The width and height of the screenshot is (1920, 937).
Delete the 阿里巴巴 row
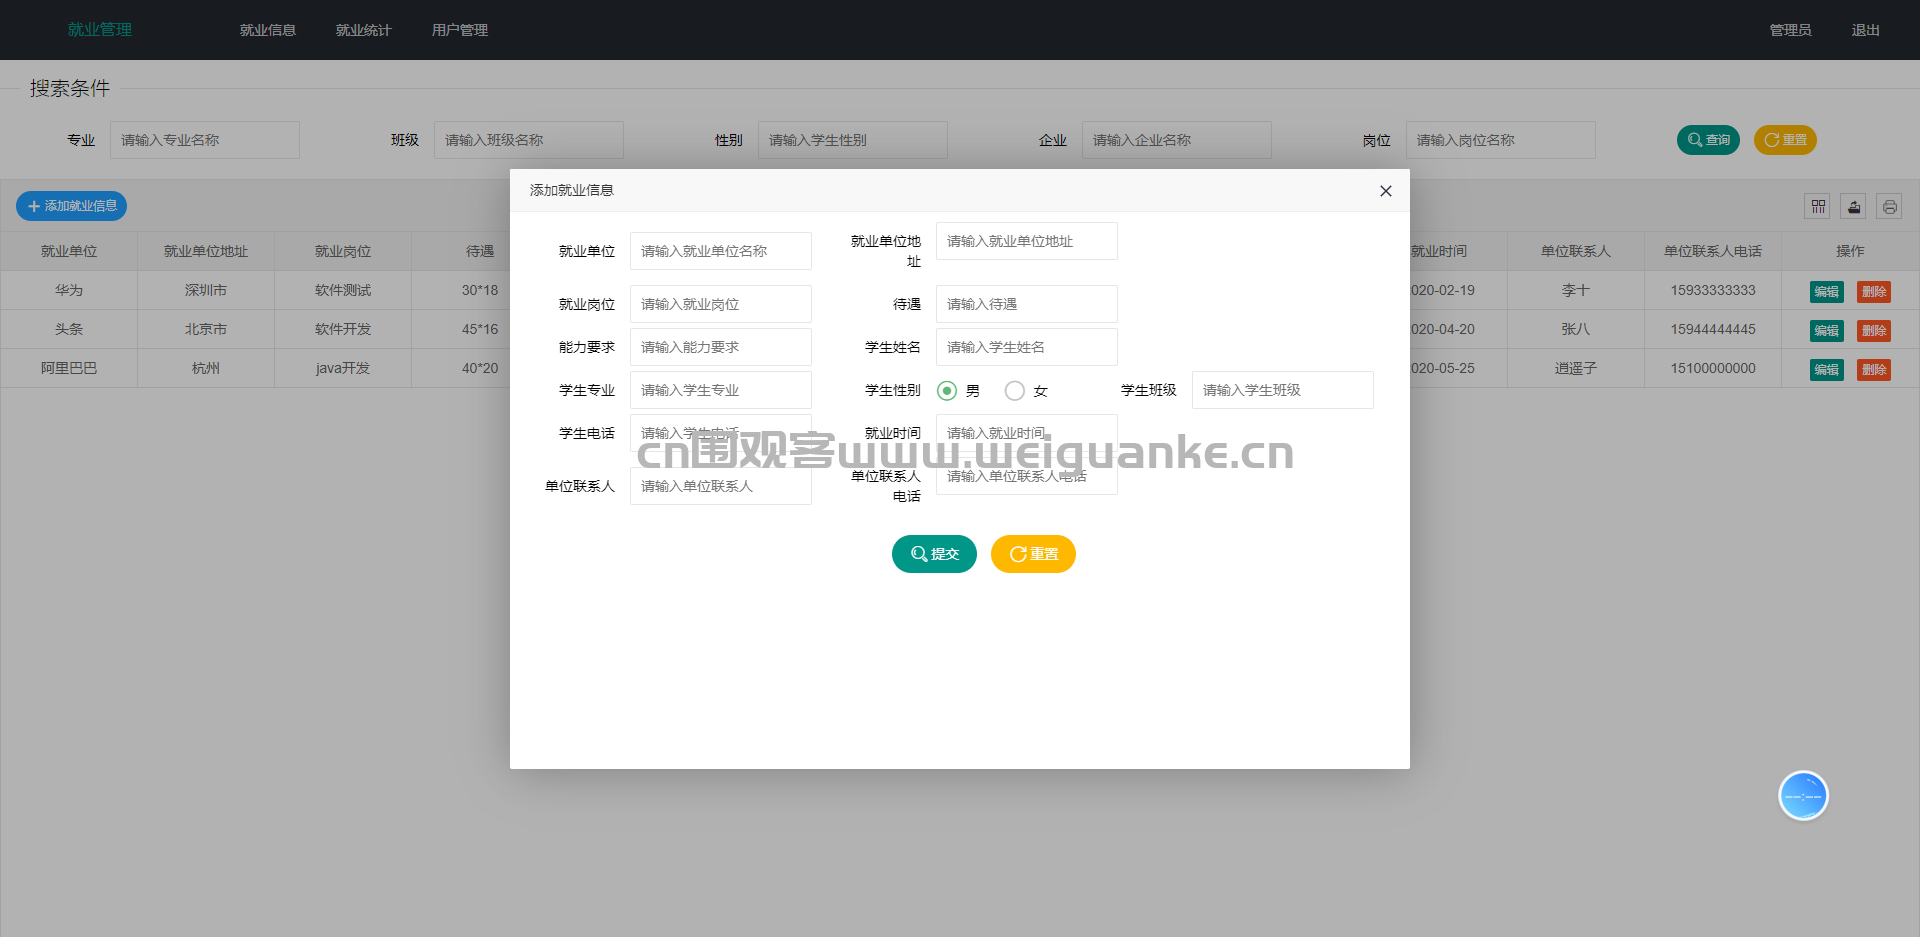1874,369
